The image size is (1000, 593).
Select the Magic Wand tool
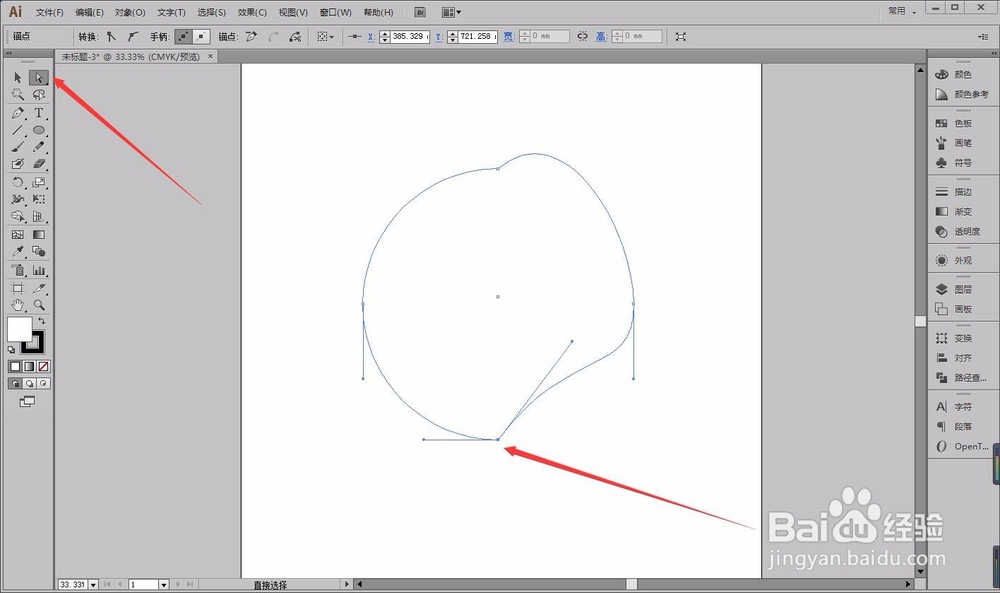(x=17, y=94)
